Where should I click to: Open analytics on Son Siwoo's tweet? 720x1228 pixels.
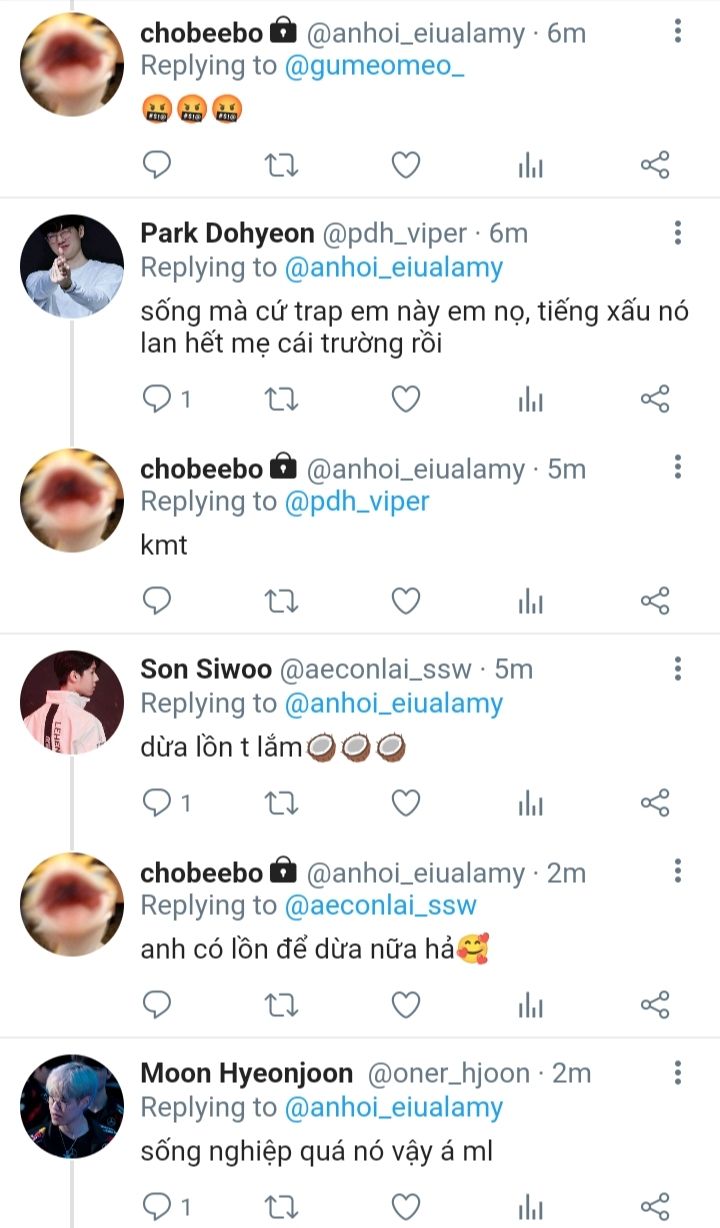pos(530,802)
